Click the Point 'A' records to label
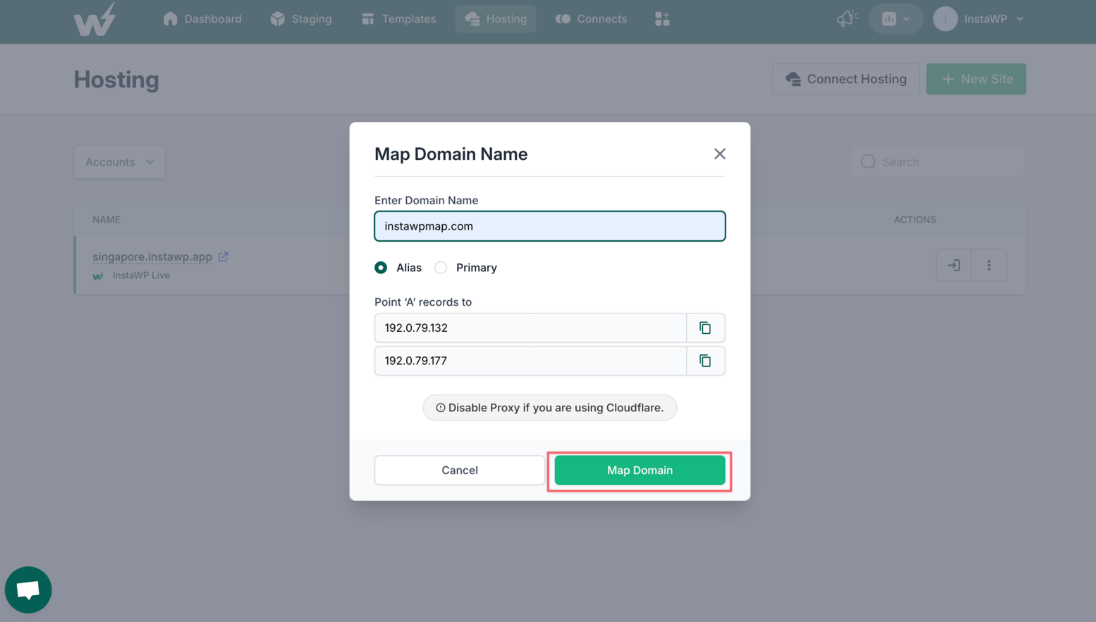The width and height of the screenshot is (1096, 622). pyautogui.click(x=423, y=302)
